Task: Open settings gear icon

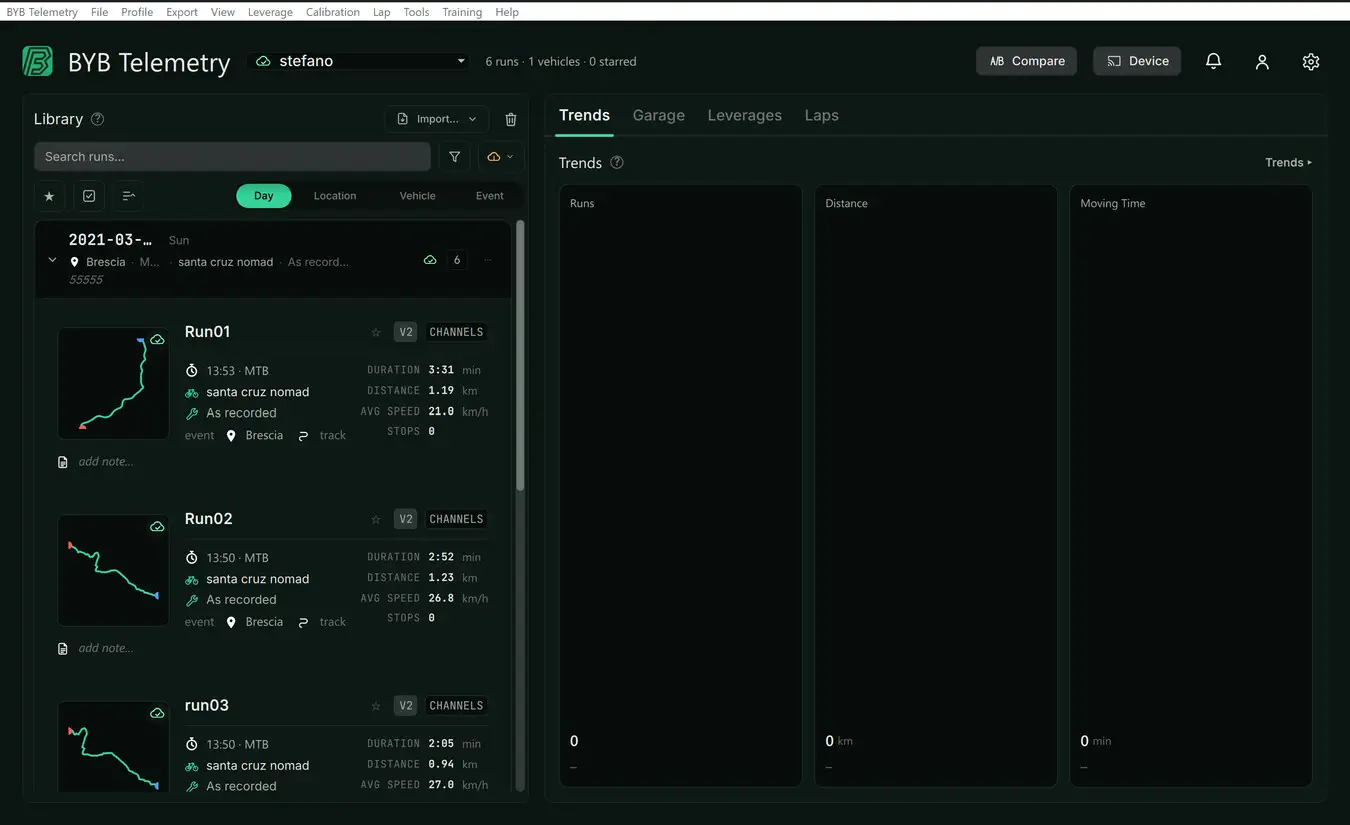Action: pyautogui.click(x=1311, y=61)
